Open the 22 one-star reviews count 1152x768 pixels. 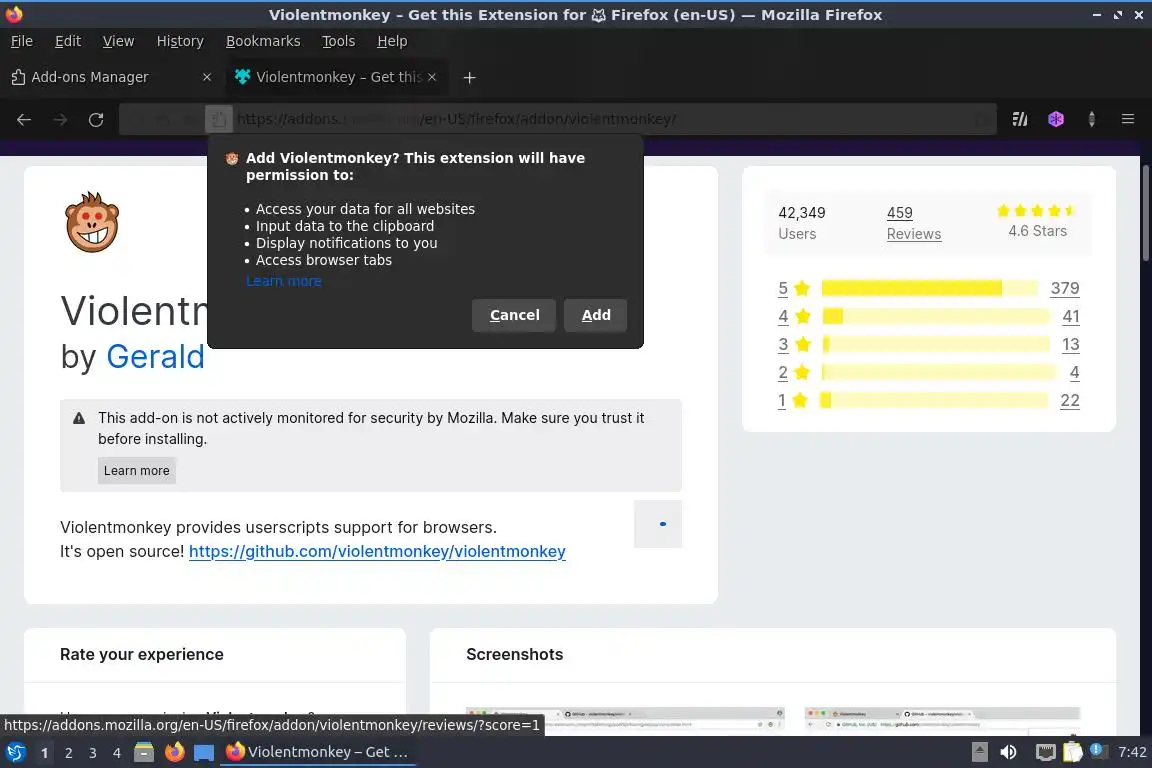pos(1070,401)
